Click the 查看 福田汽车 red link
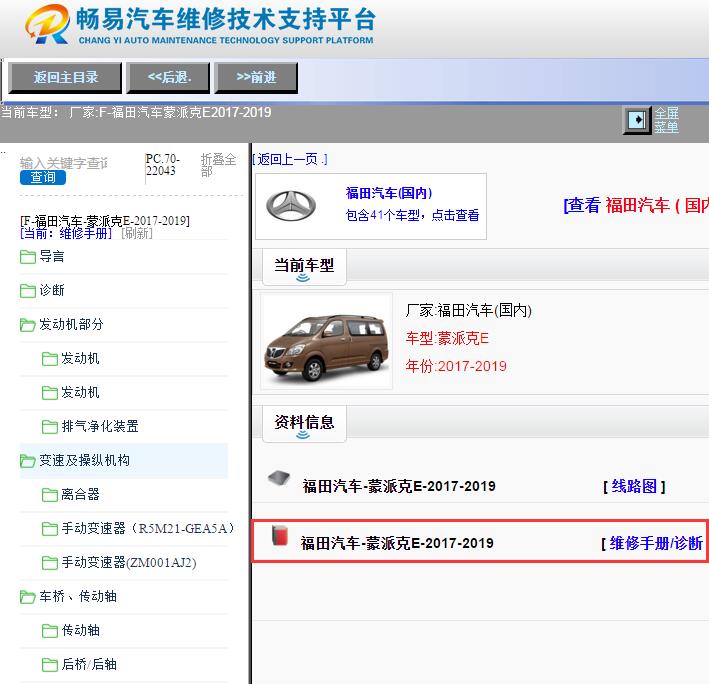This screenshot has width=709, height=684. tap(636, 205)
